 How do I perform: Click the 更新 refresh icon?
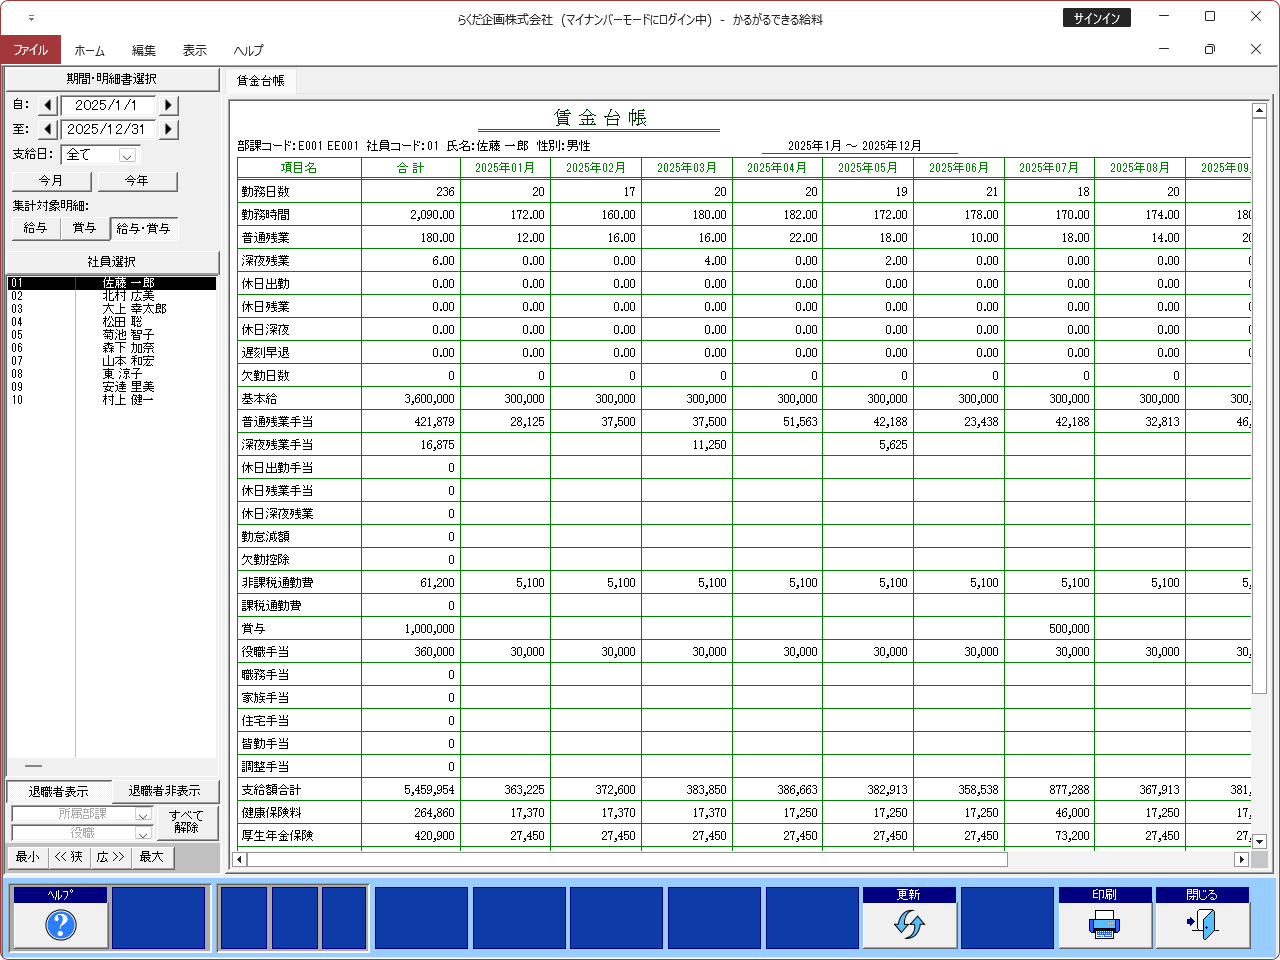(x=908, y=925)
